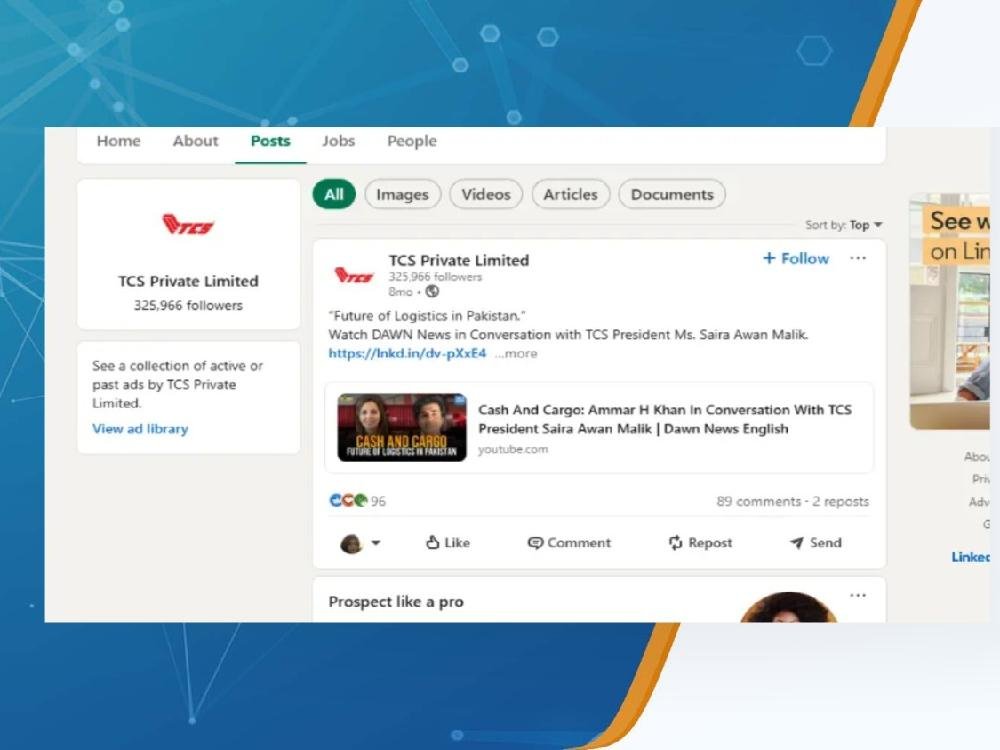The width and height of the screenshot is (1000, 750).
Task: Click the Comment speech bubble icon
Action: click(x=536, y=543)
